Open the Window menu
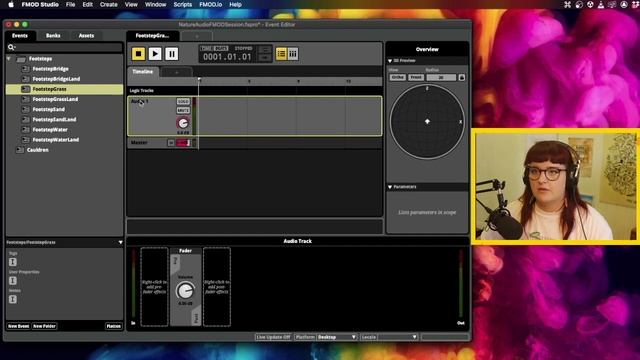Image resolution: width=640 pixels, height=360 pixels. point(156,4)
